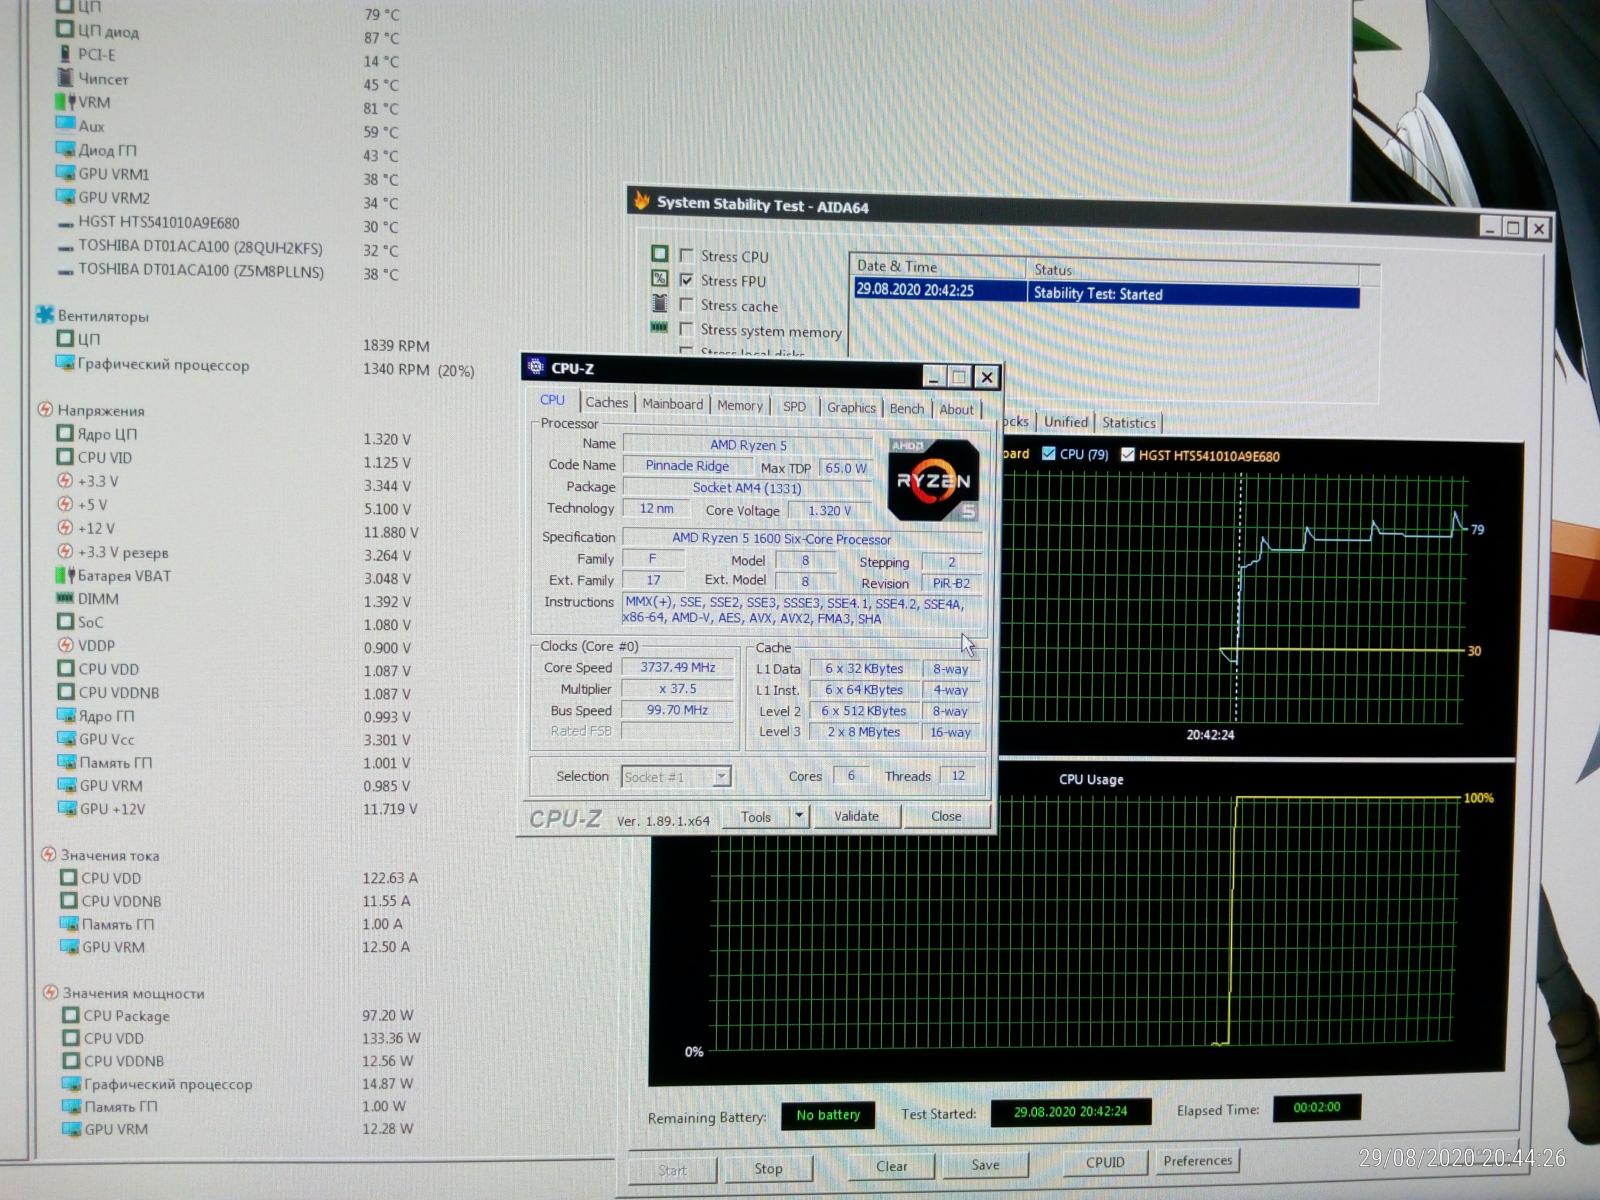Click the Ядро ГП voltage icon

click(66, 715)
